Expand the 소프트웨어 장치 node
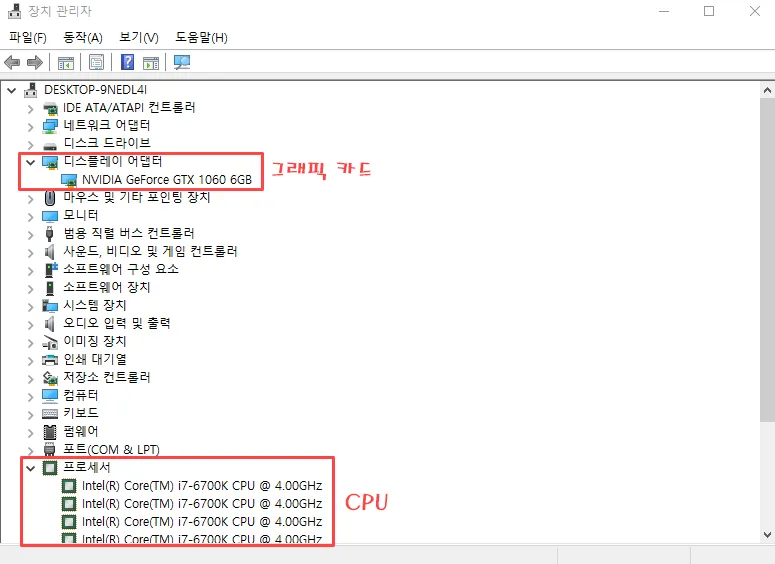Image resolution: width=775 pixels, height=564 pixels. (x=31, y=289)
